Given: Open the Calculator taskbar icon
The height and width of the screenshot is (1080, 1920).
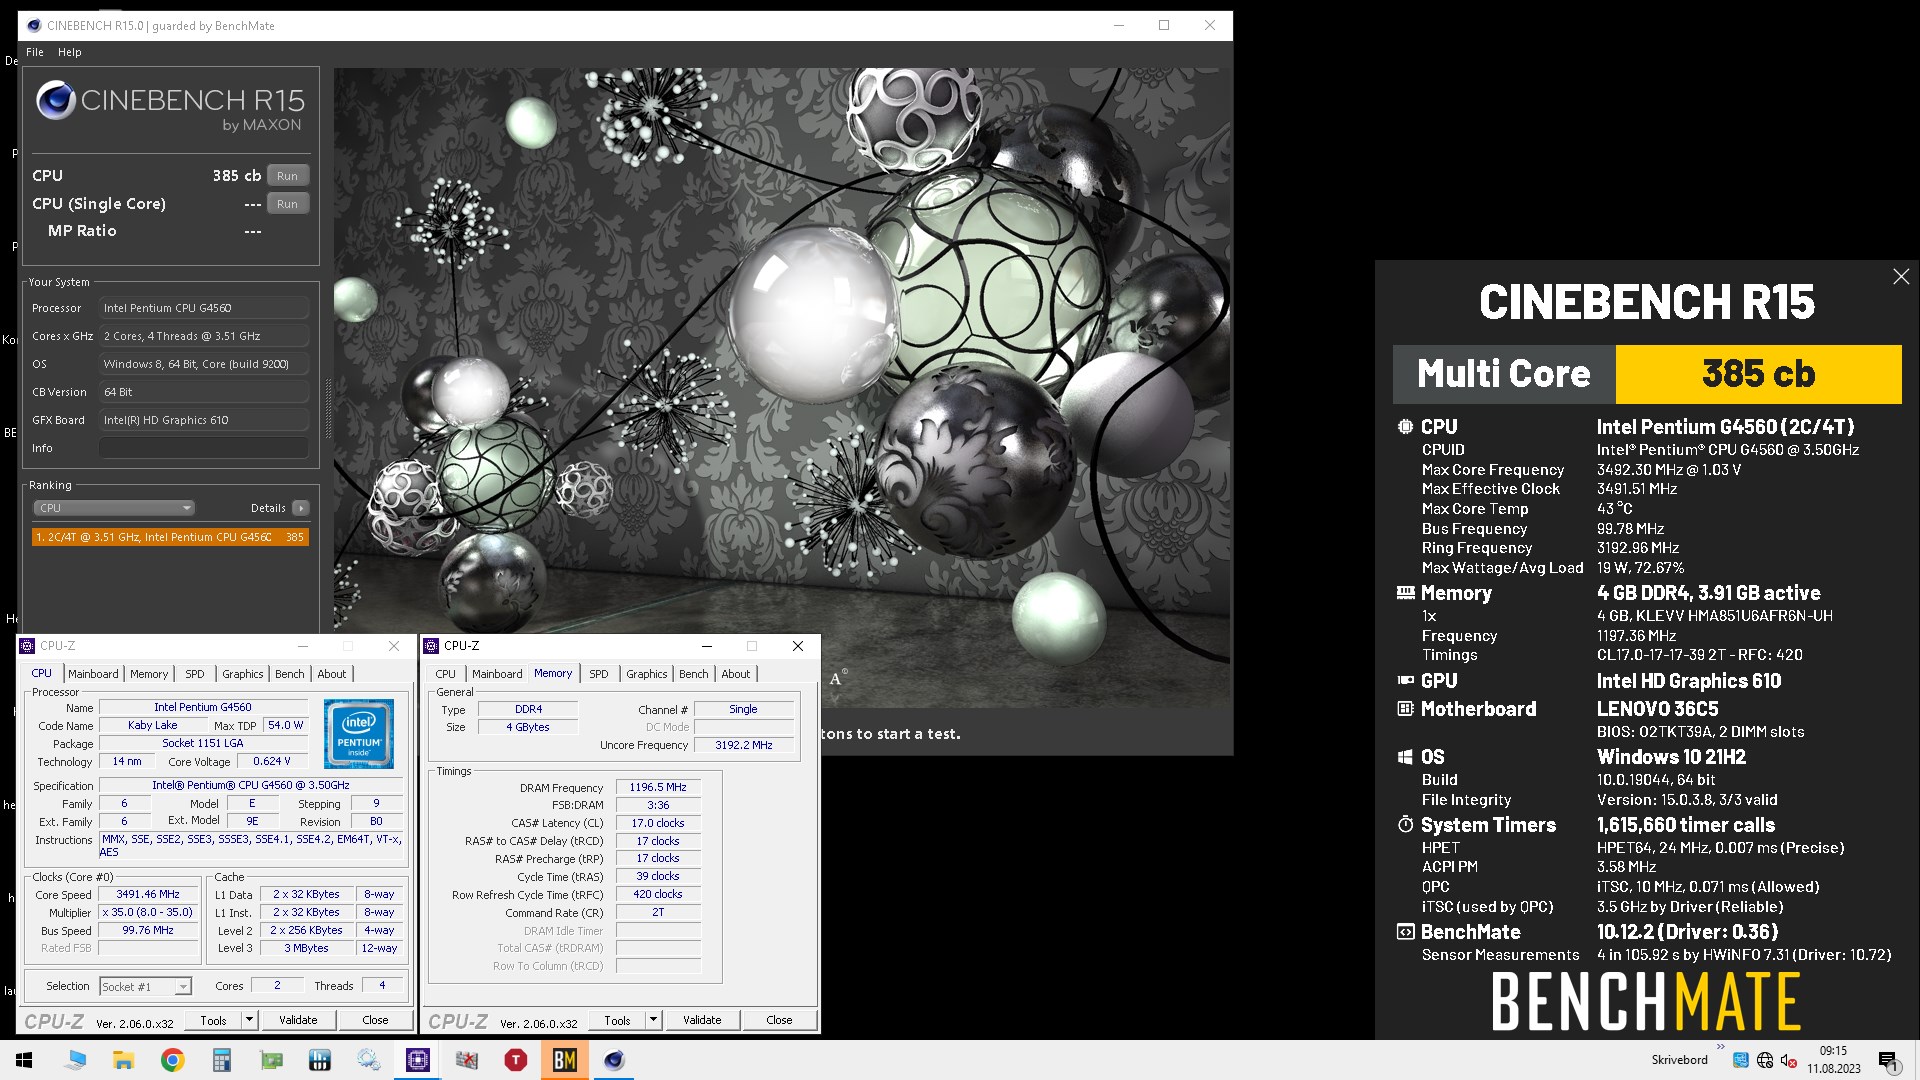Looking at the screenshot, I should point(222,1060).
